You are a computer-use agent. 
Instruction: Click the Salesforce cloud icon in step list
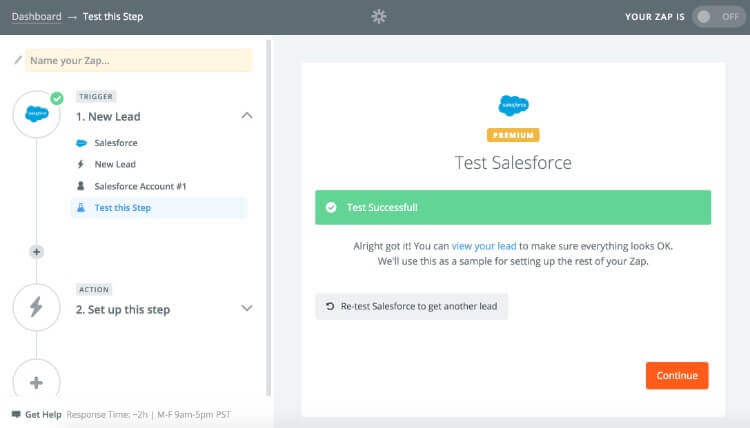tap(81, 143)
